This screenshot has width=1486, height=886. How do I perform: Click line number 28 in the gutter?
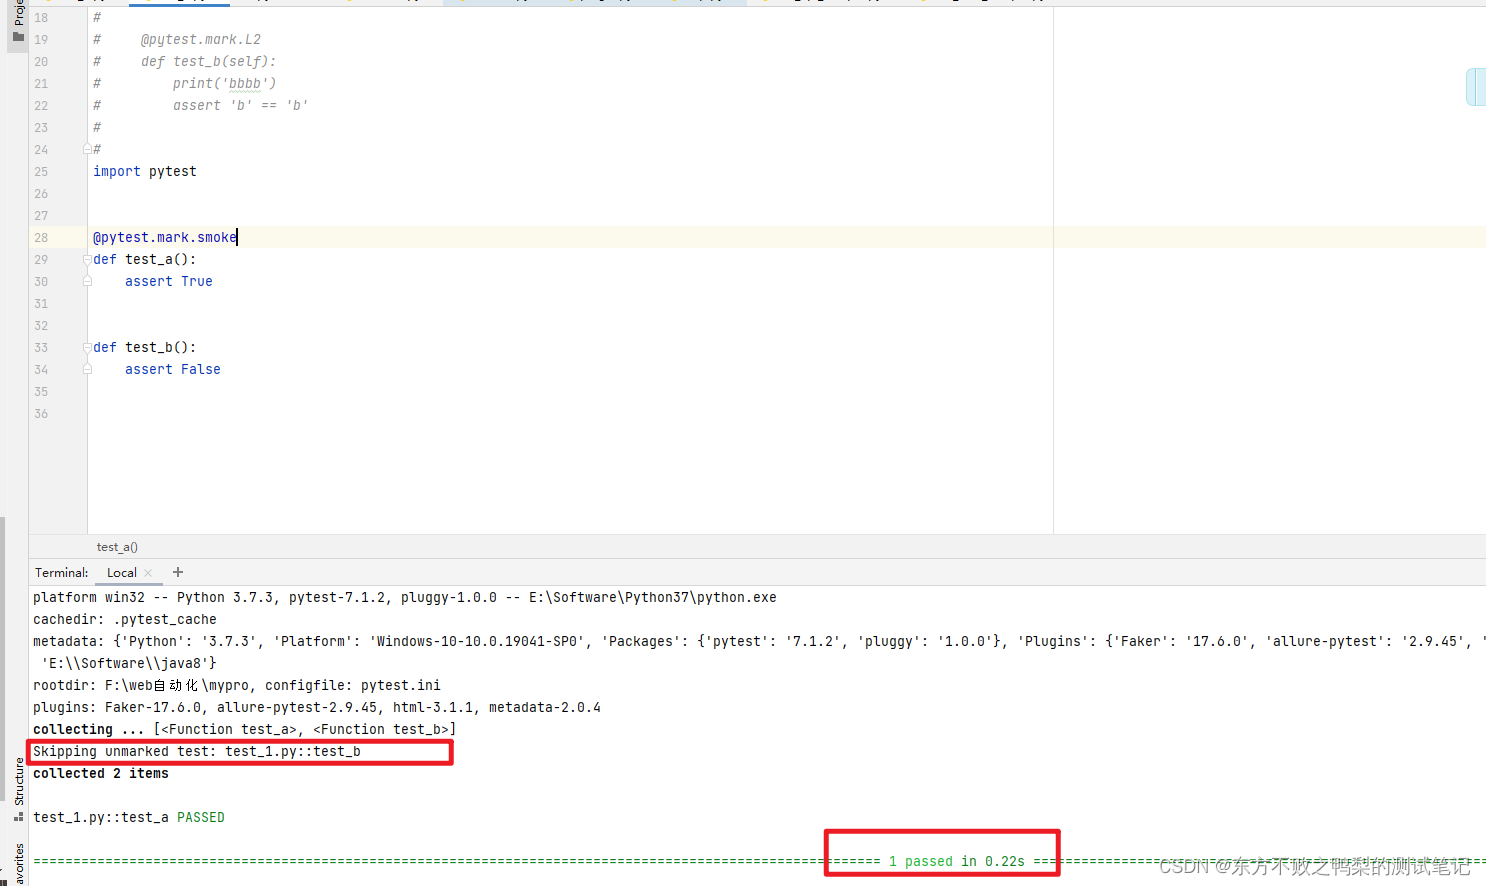(x=40, y=237)
